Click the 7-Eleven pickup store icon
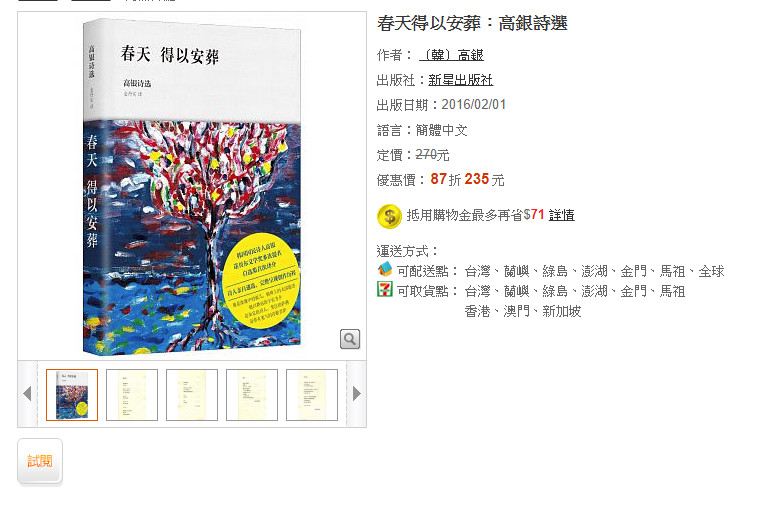The height and width of the screenshot is (513, 776). tap(385, 289)
